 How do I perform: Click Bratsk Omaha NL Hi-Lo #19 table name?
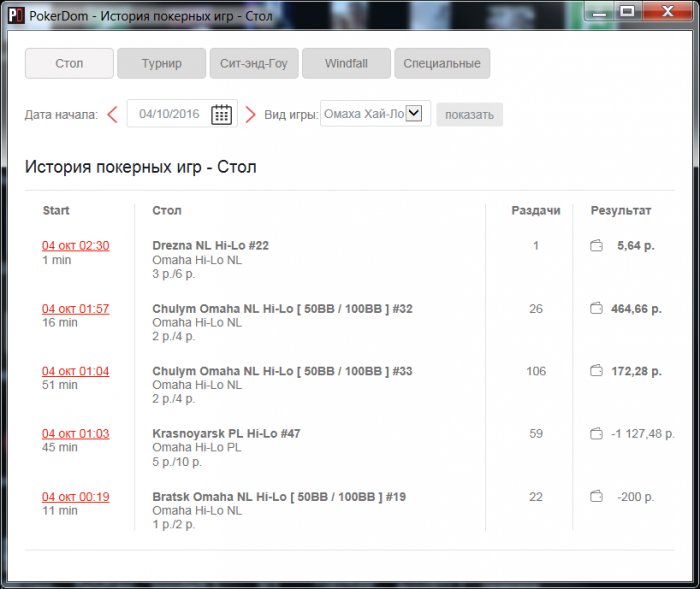(x=279, y=497)
